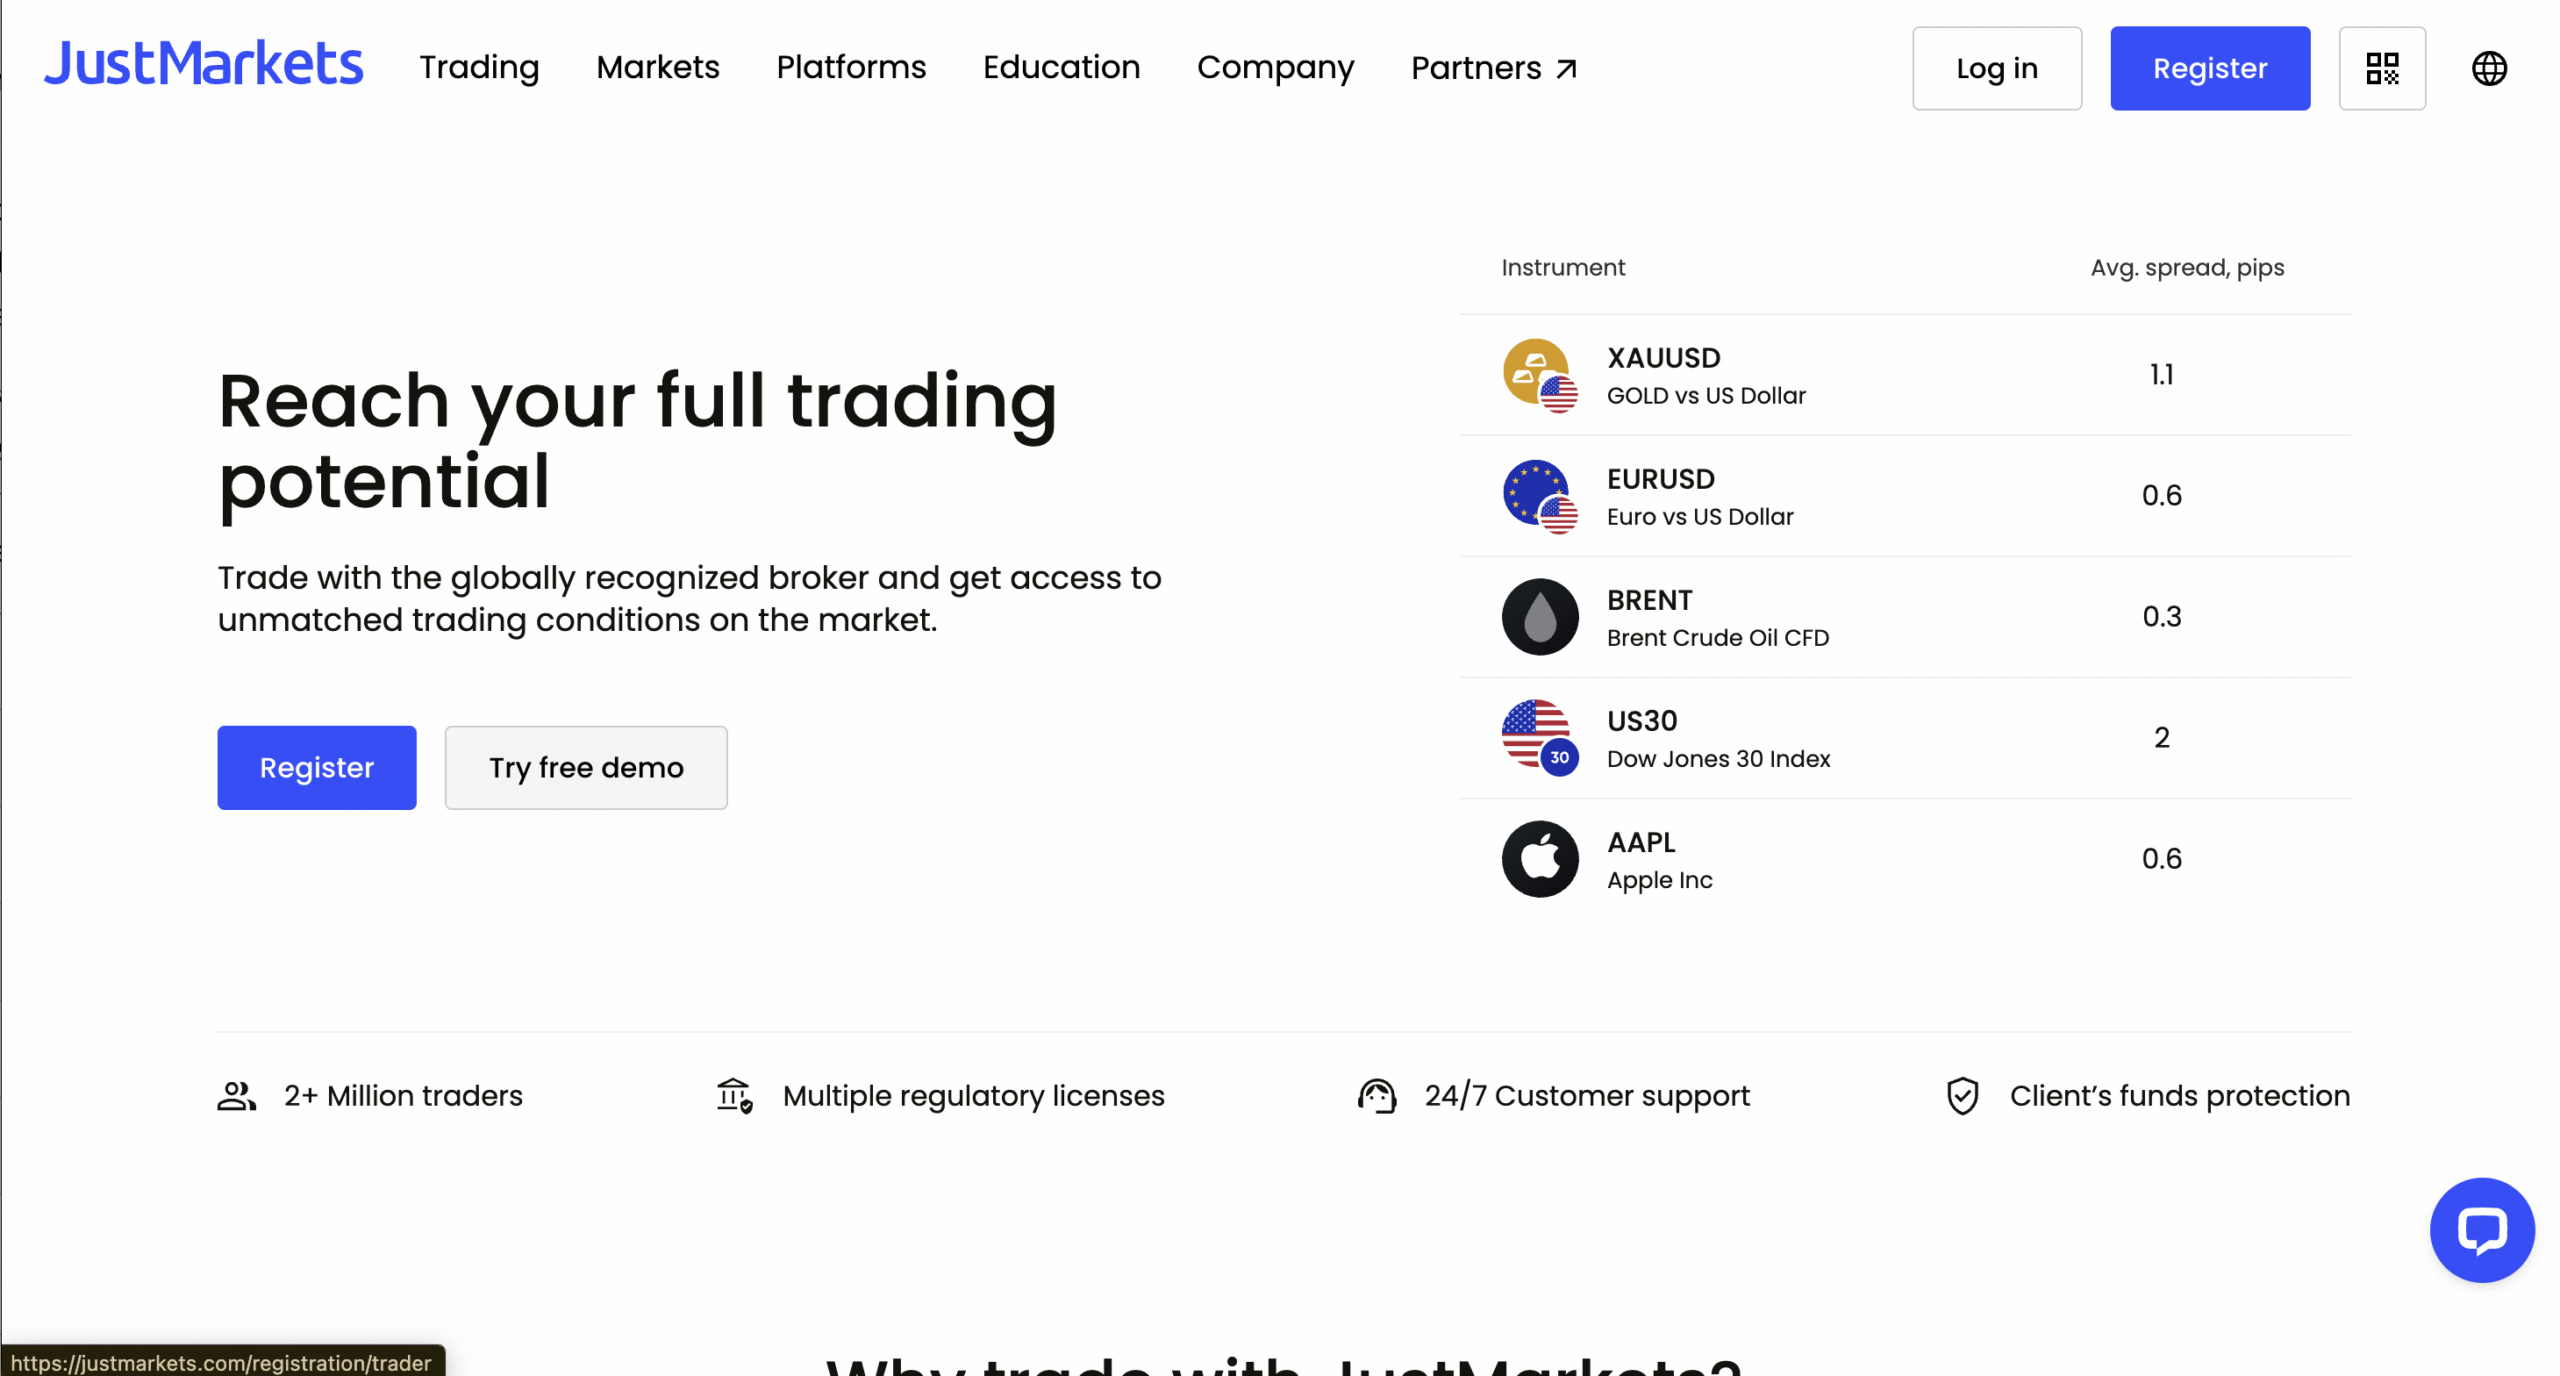Click the XAUUSD gold instrument icon

[1539, 375]
